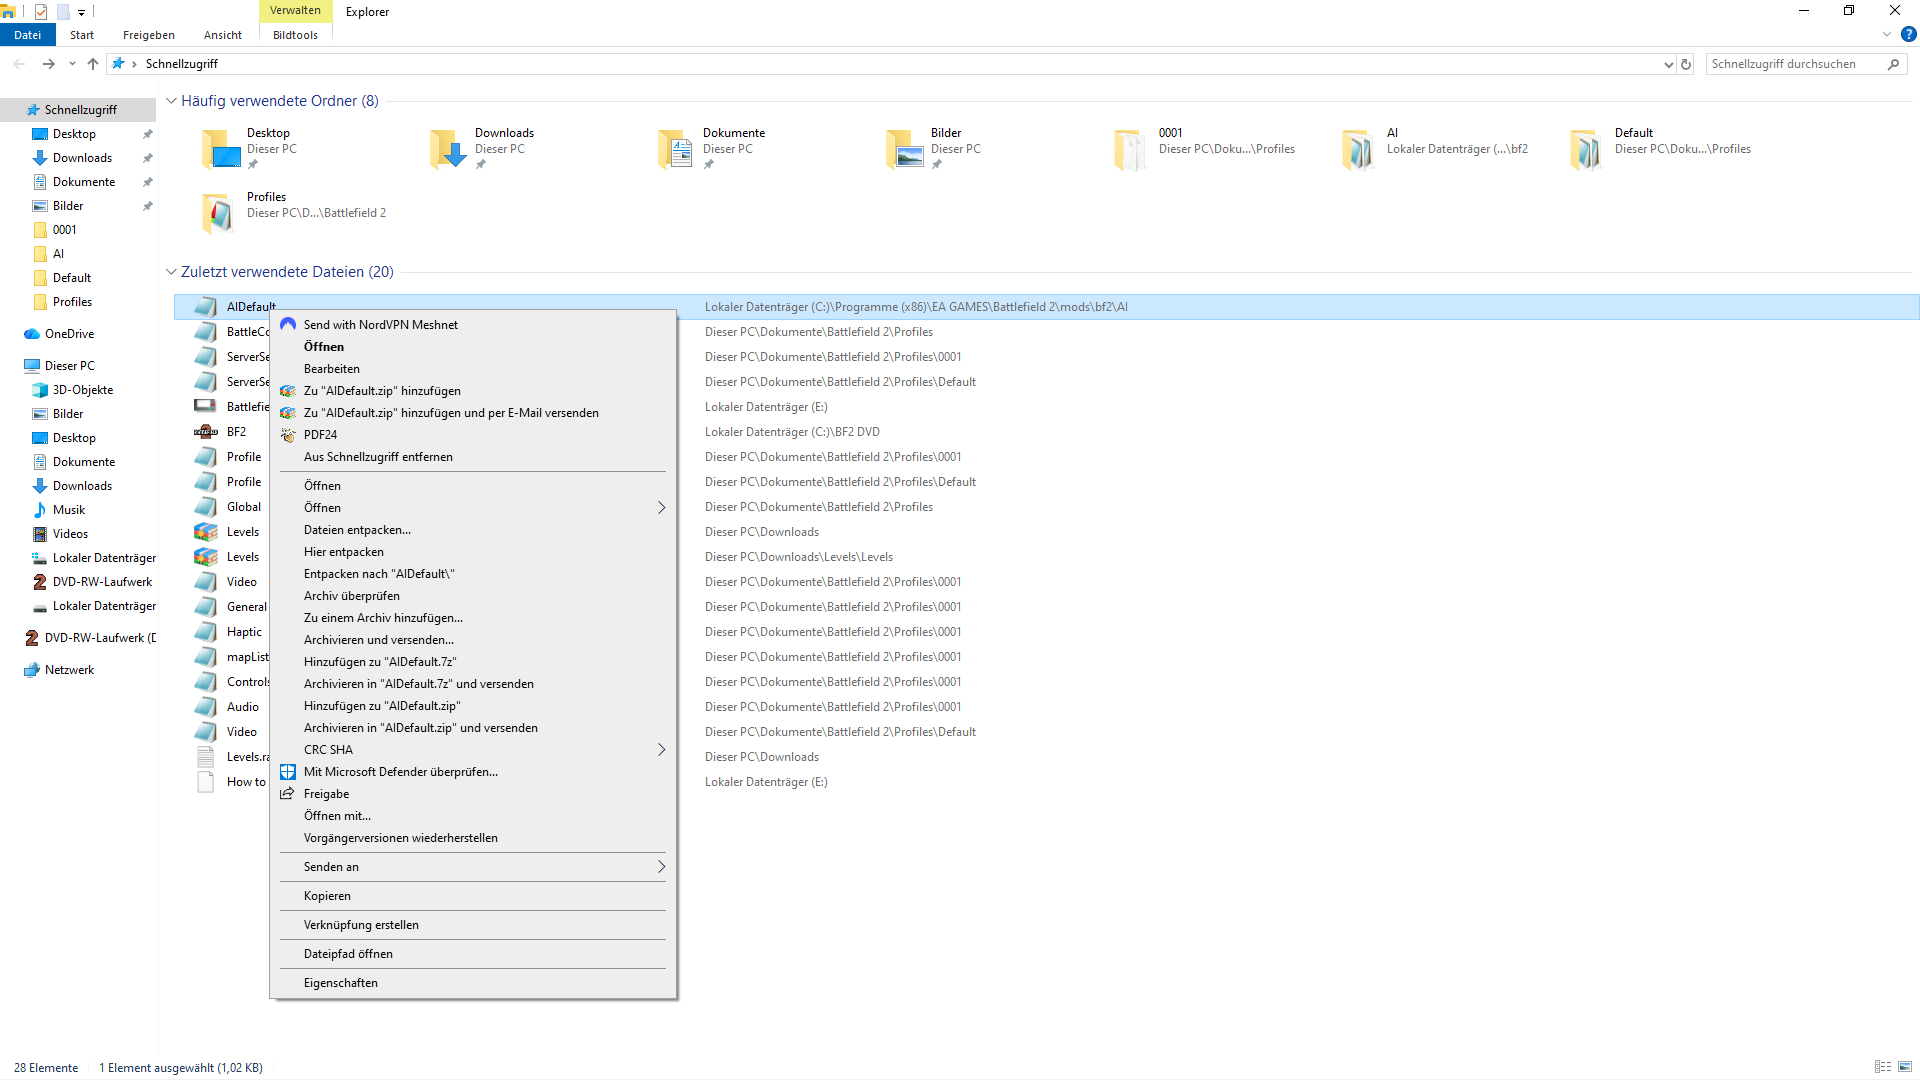Viewport: 1920px width, 1080px height.
Task: Click the OneDrive cloud icon in sidebar
Action: tap(32, 334)
